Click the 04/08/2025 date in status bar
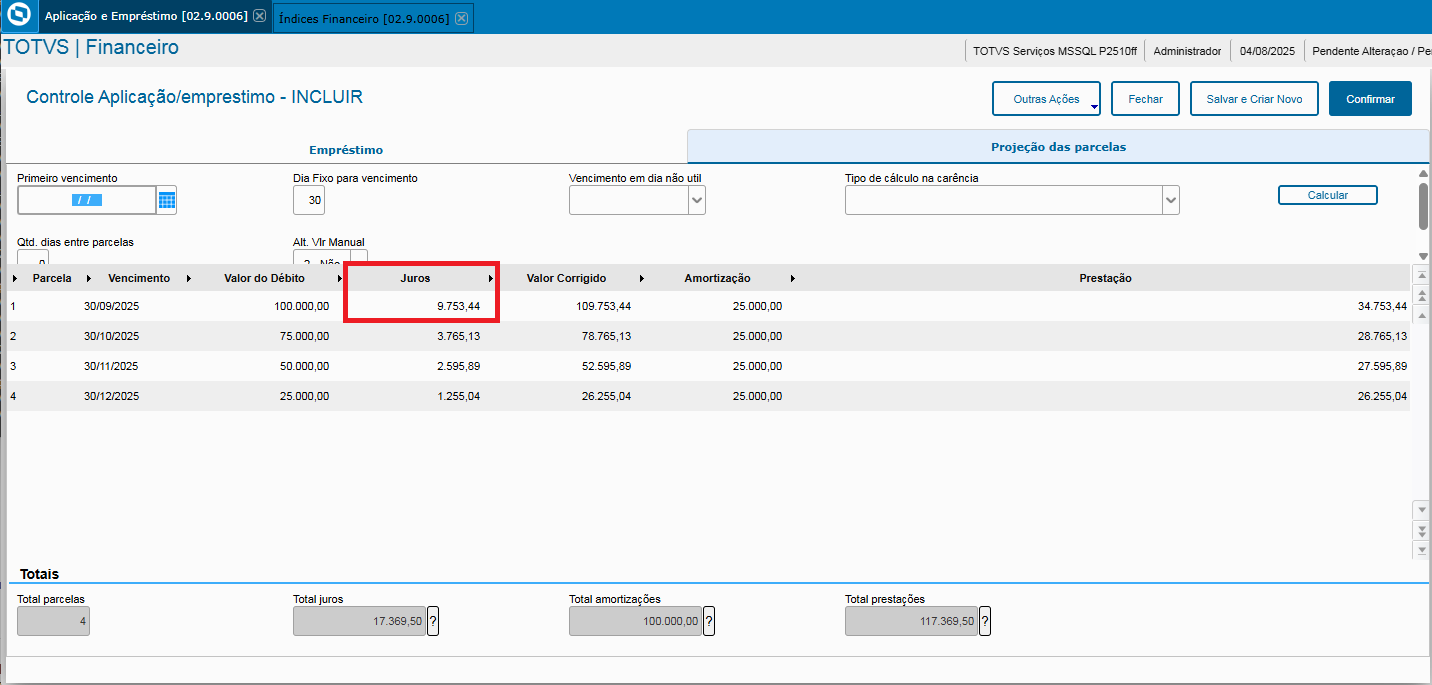The width and height of the screenshot is (1432, 685). [x=1267, y=50]
